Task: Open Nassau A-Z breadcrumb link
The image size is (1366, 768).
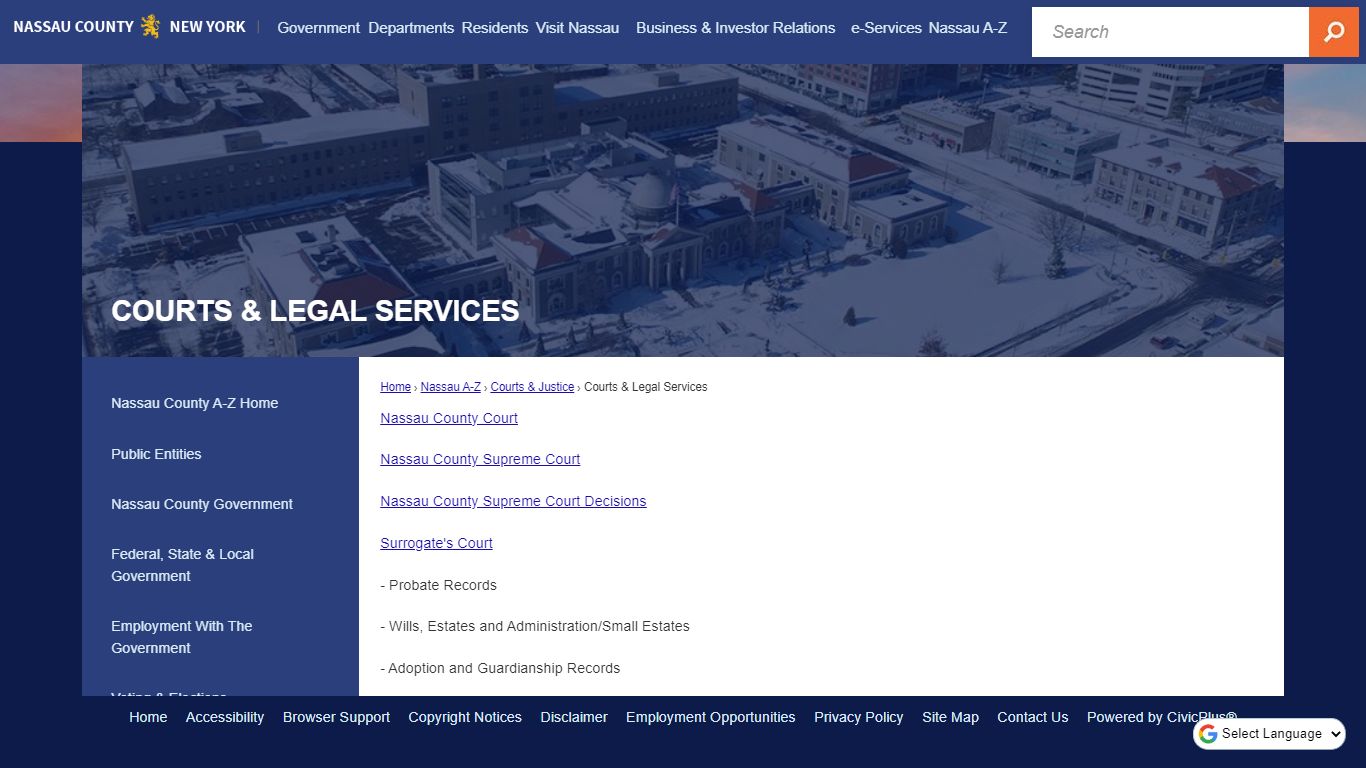Action: point(450,387)
